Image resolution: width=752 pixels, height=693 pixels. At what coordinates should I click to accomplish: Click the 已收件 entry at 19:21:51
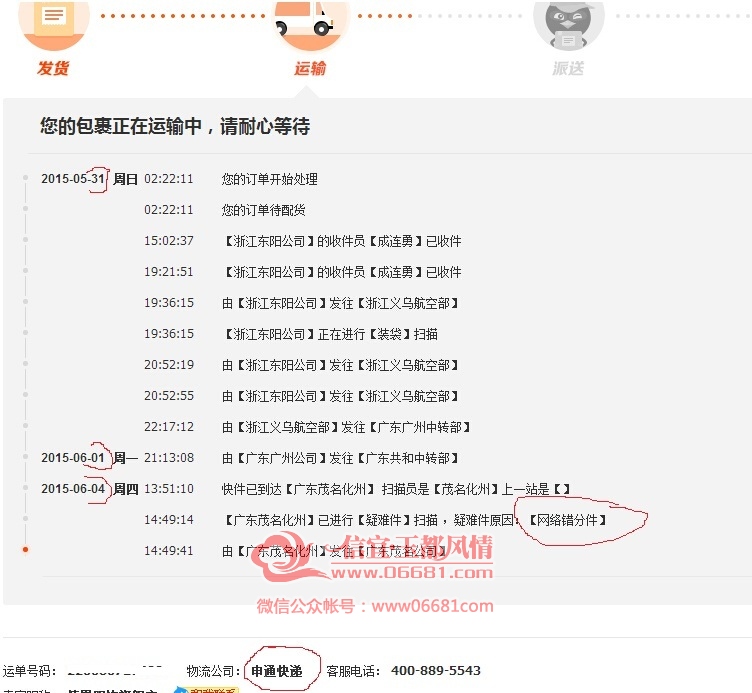click(341, 272)
